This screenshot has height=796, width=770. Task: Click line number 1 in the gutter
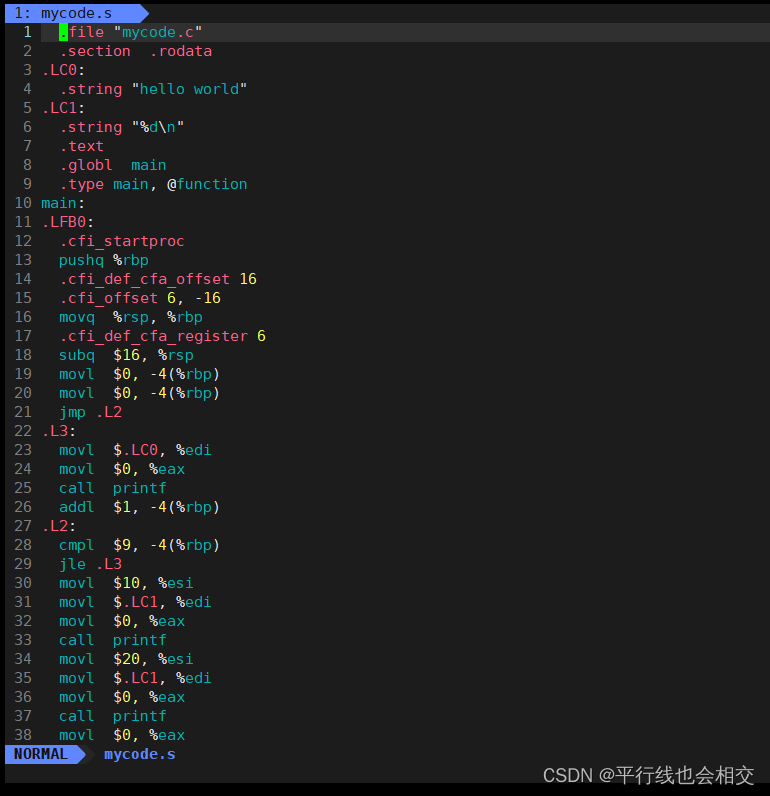click(27, 32)
